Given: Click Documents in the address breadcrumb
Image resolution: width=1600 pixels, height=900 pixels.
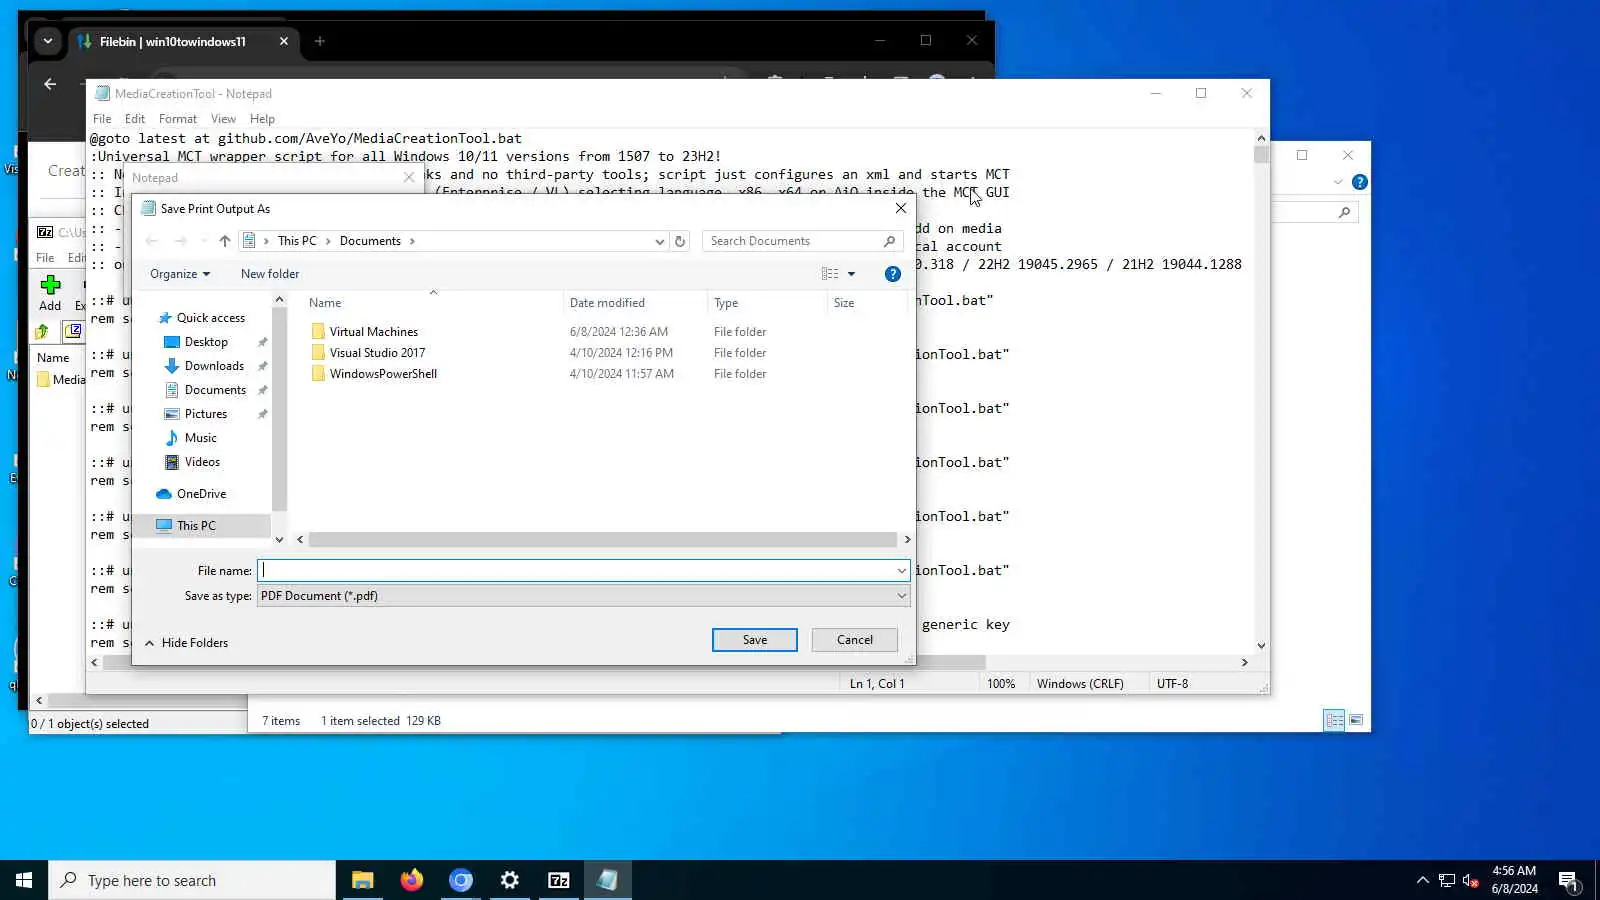Looking at the screenshot, I should click(x=370, y=241).
